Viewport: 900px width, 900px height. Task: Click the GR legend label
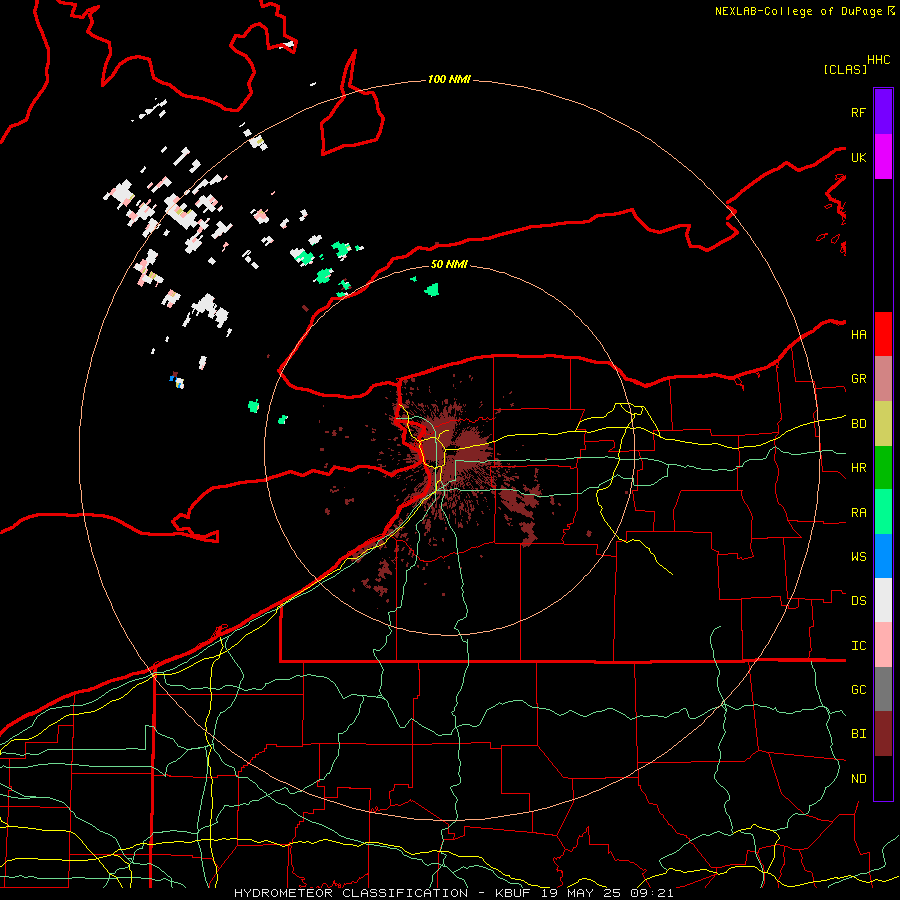click(858, 379)
